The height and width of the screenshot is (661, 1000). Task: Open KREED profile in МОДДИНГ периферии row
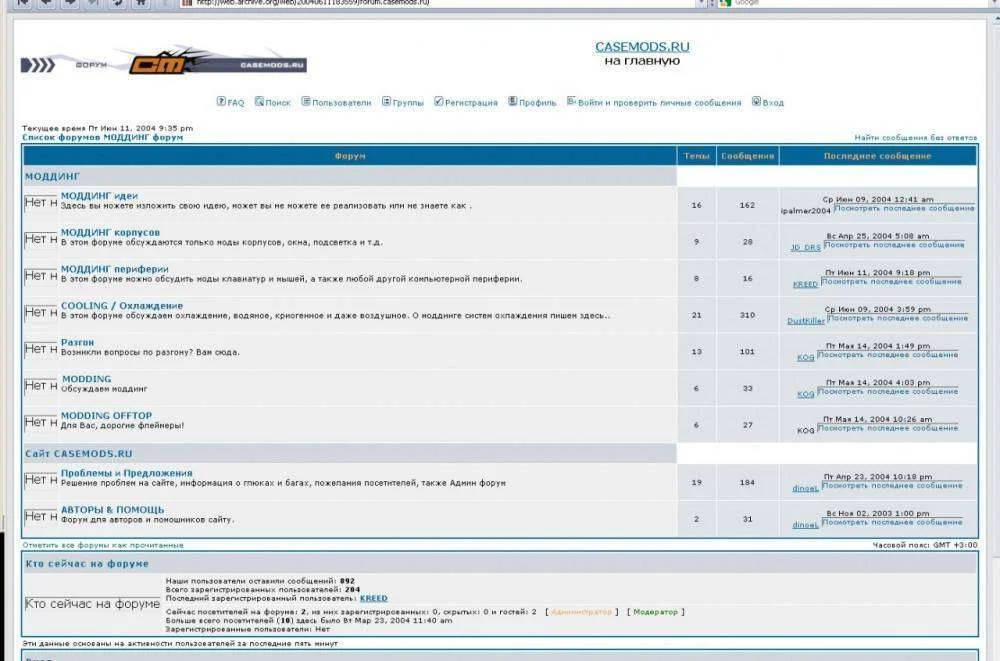coord(805,284)
